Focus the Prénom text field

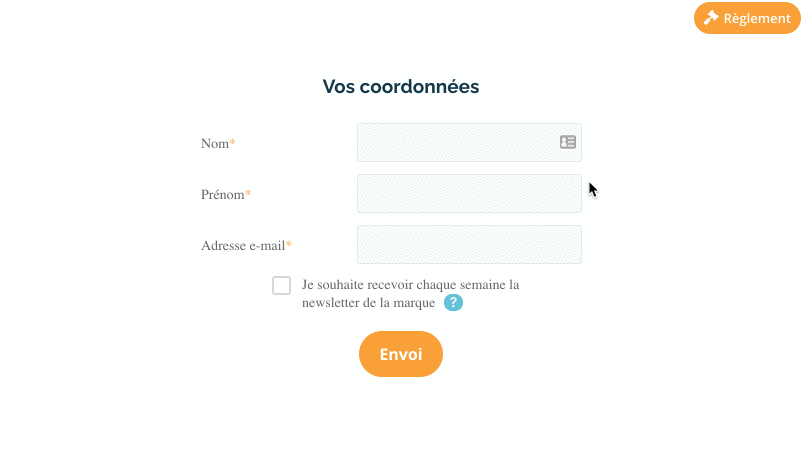469,194
